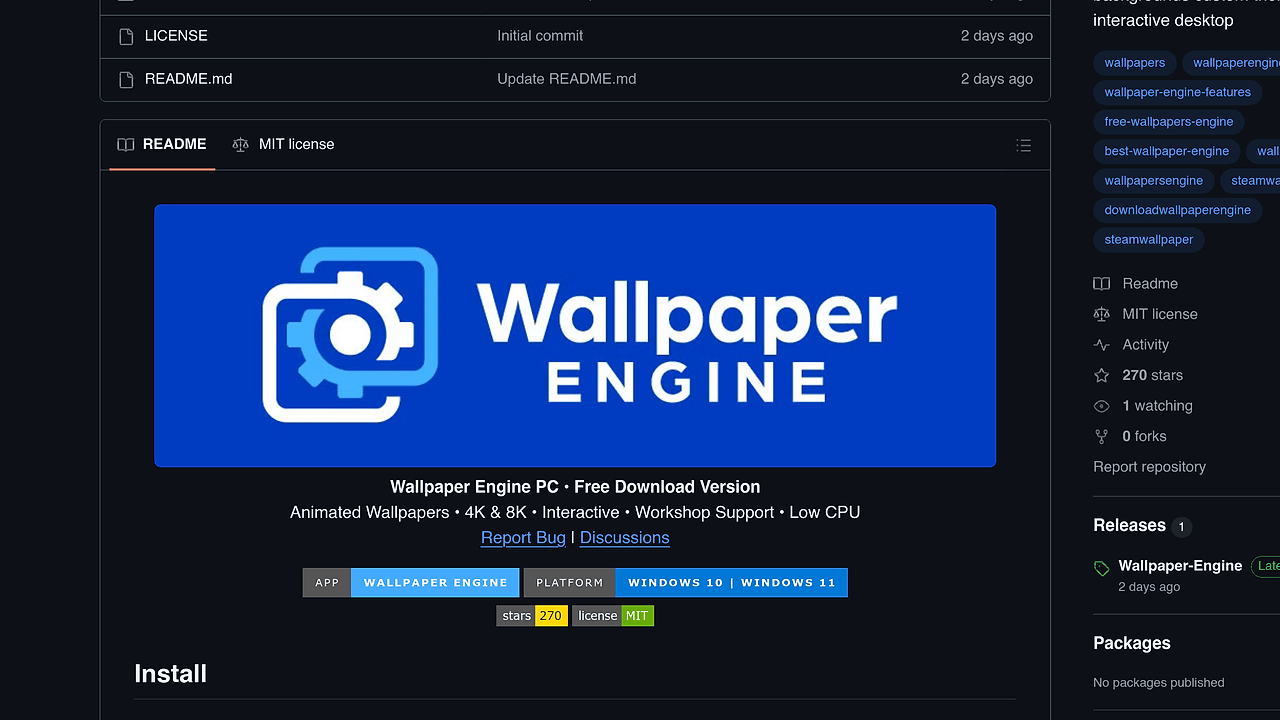Click the sidebar license scale icon

(x=1102, y=314)
